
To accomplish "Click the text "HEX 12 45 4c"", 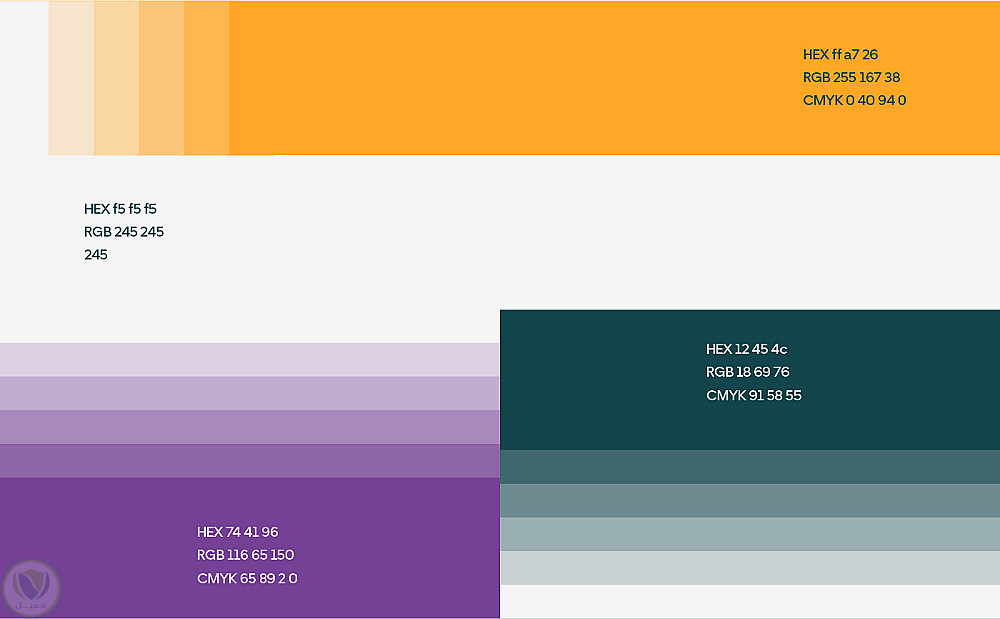I will coord(747,349).
